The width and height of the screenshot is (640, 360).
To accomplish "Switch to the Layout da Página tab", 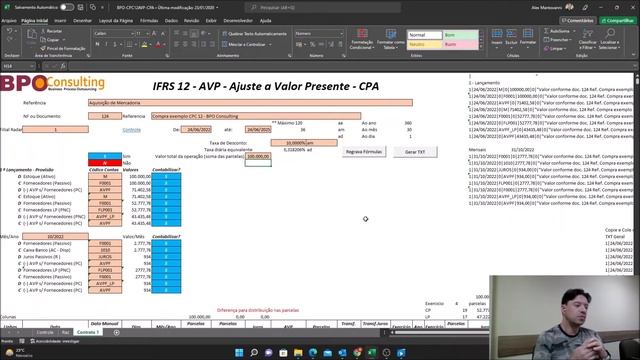I will point(116,20).
